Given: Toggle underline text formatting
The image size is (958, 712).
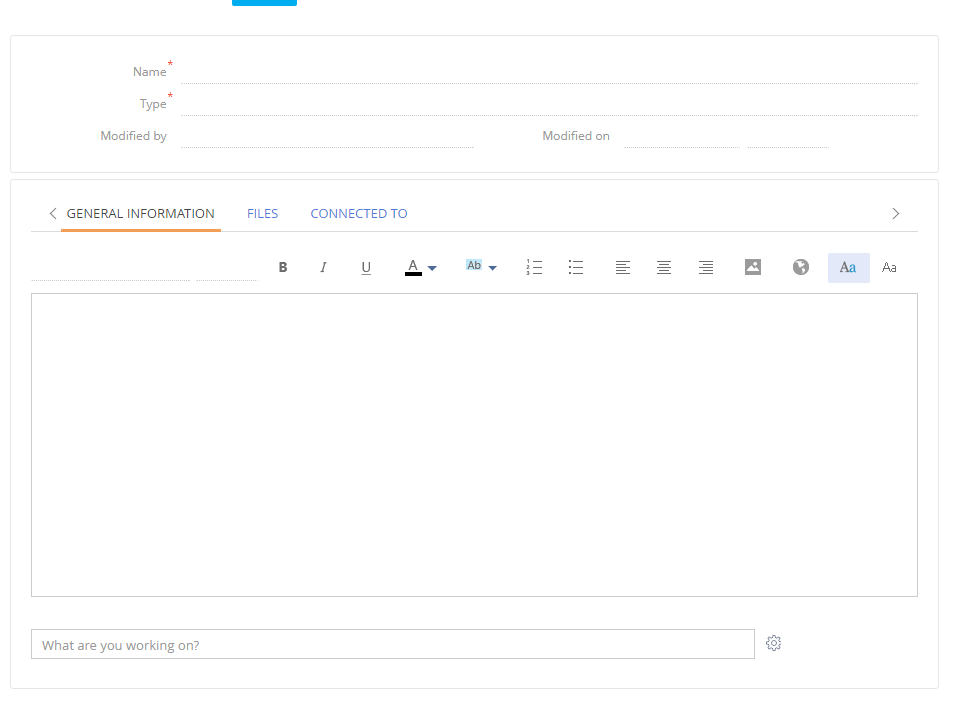Looking at the screenshot, I should (x=366, y=268).
